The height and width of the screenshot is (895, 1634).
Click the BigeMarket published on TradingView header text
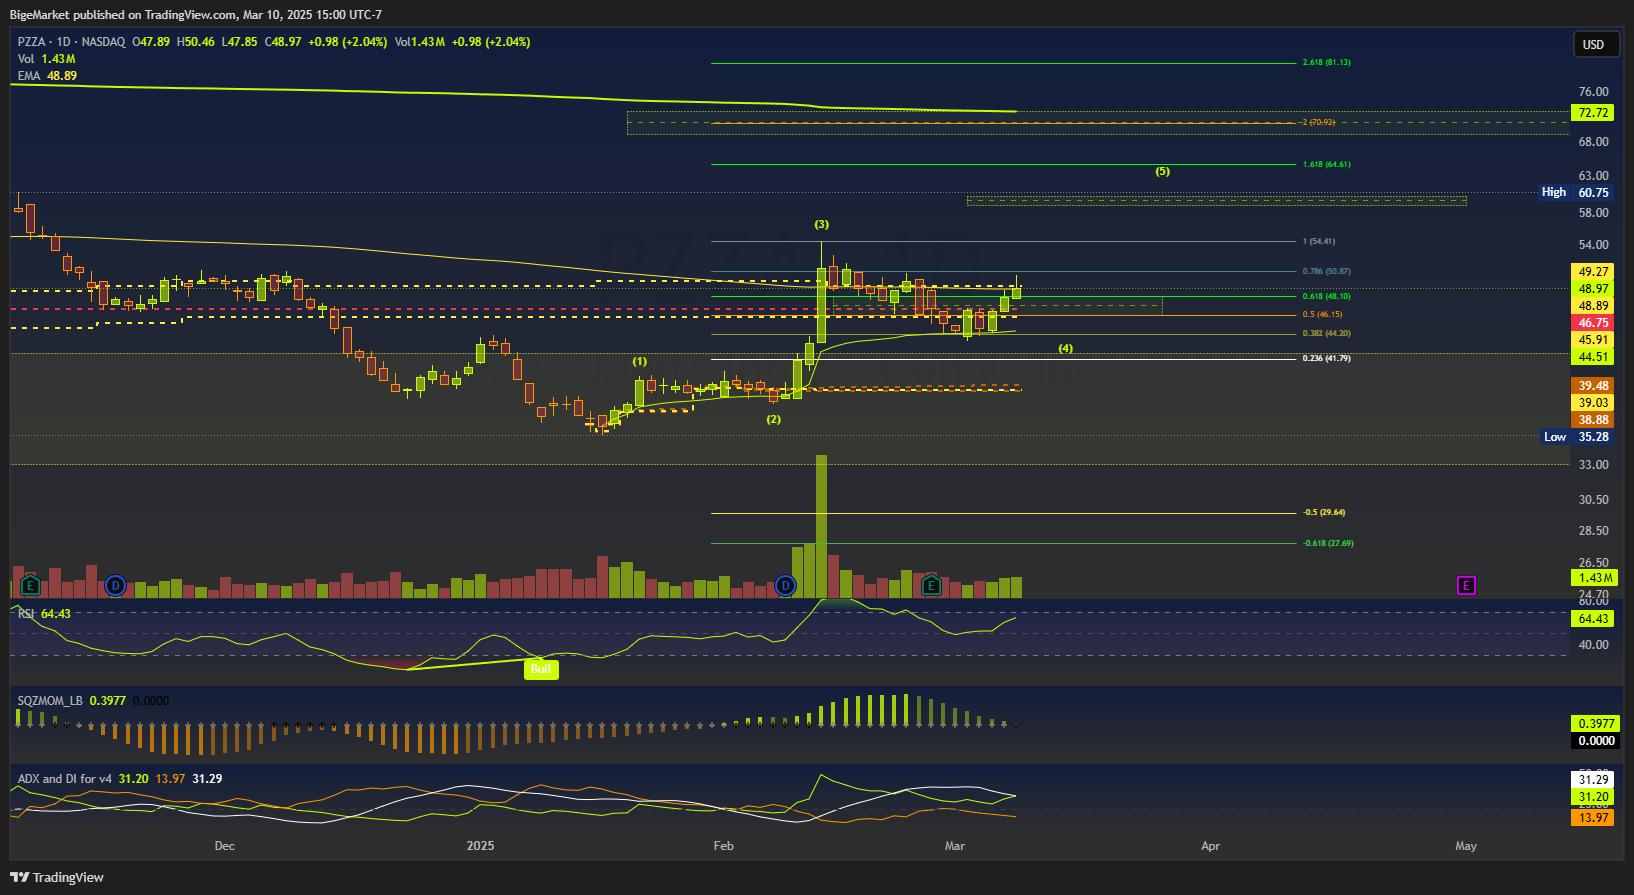196,15
